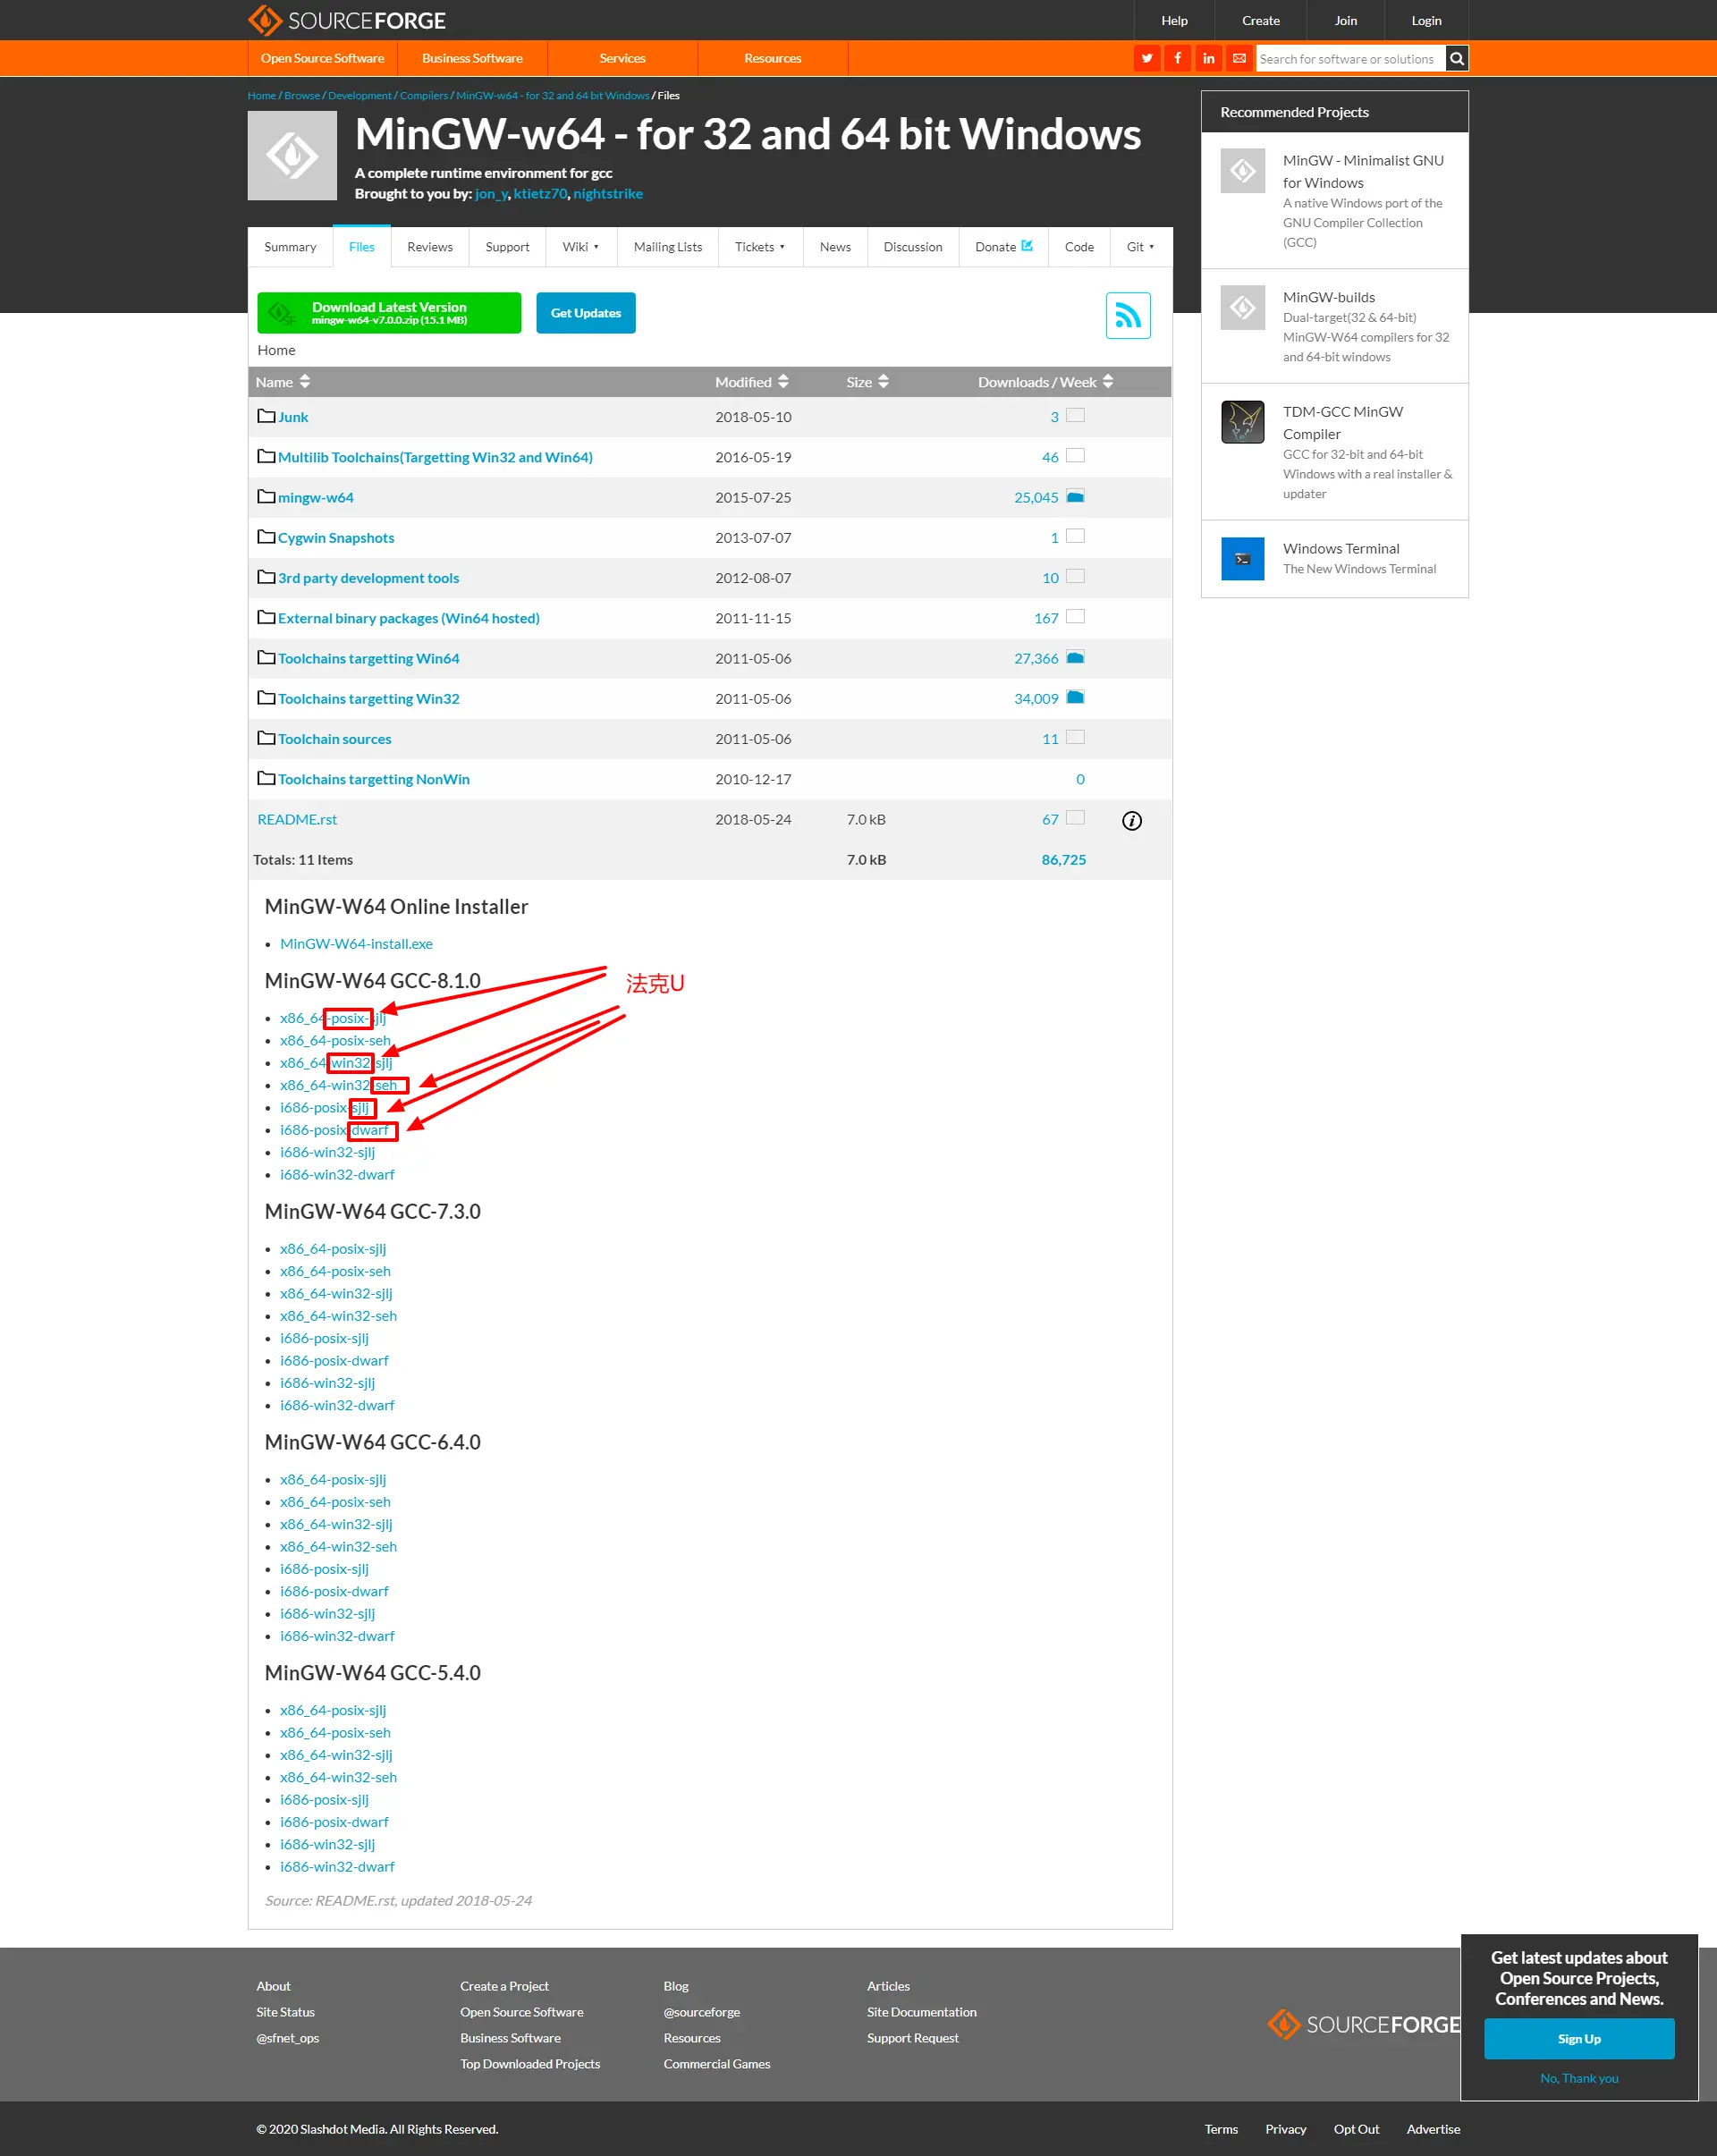Click the search magnifier icon
Screen dimensions: 1717x2156
pos(1457,58)
